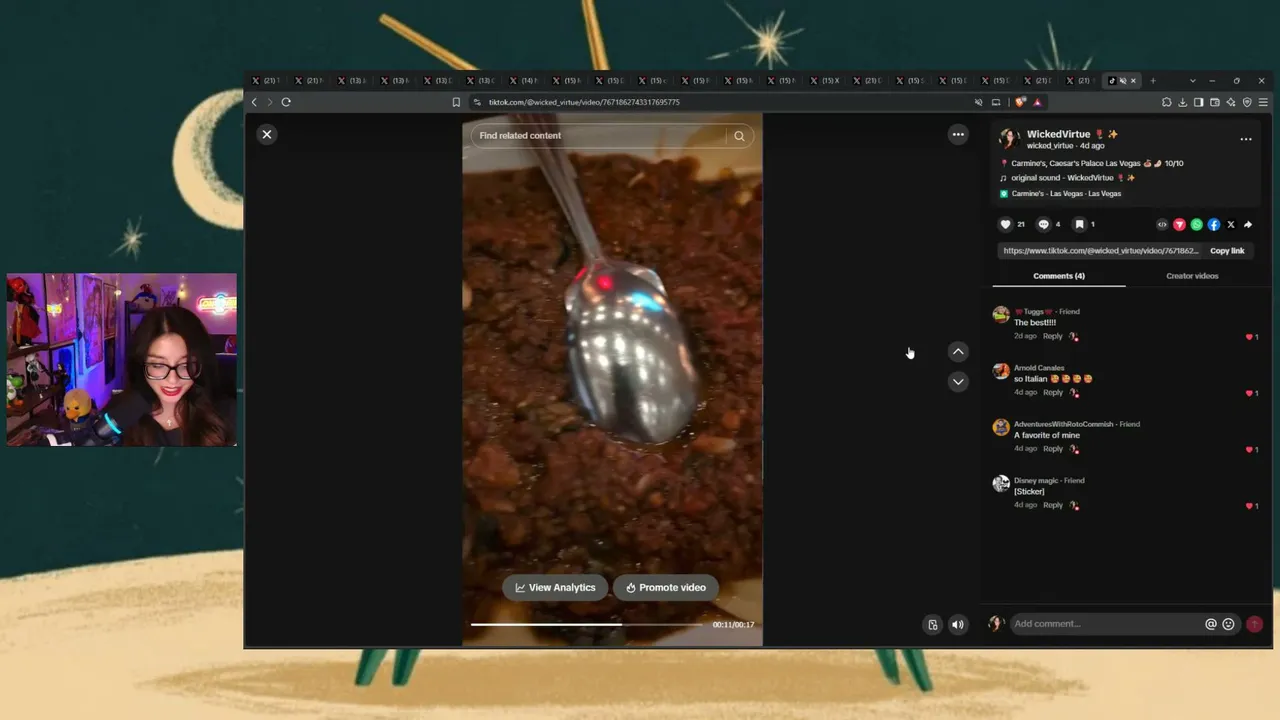Open the emoji picker in comment box
The width and height of the screenshot is (1280, 720).
(1229, 624)
